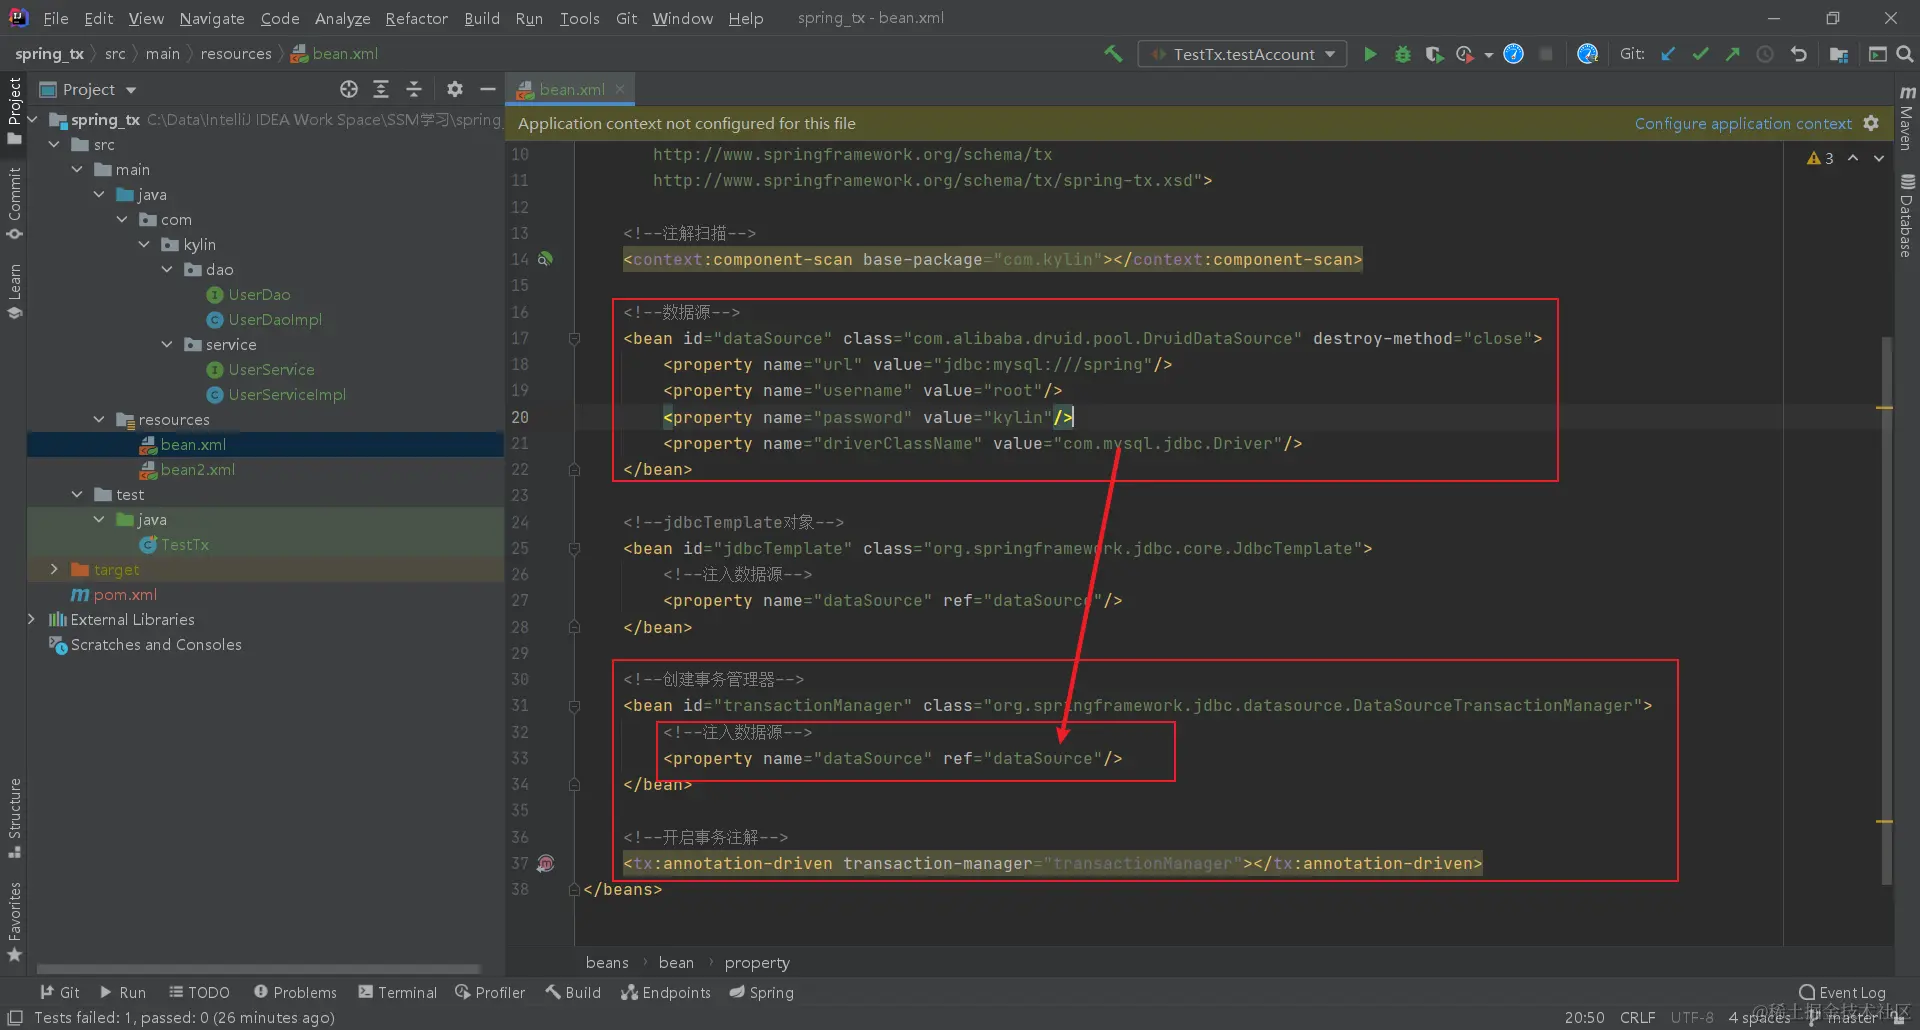Expand the target folder node
Viewport: 1920px width, 1030px height.
click(x=54, y=570)
